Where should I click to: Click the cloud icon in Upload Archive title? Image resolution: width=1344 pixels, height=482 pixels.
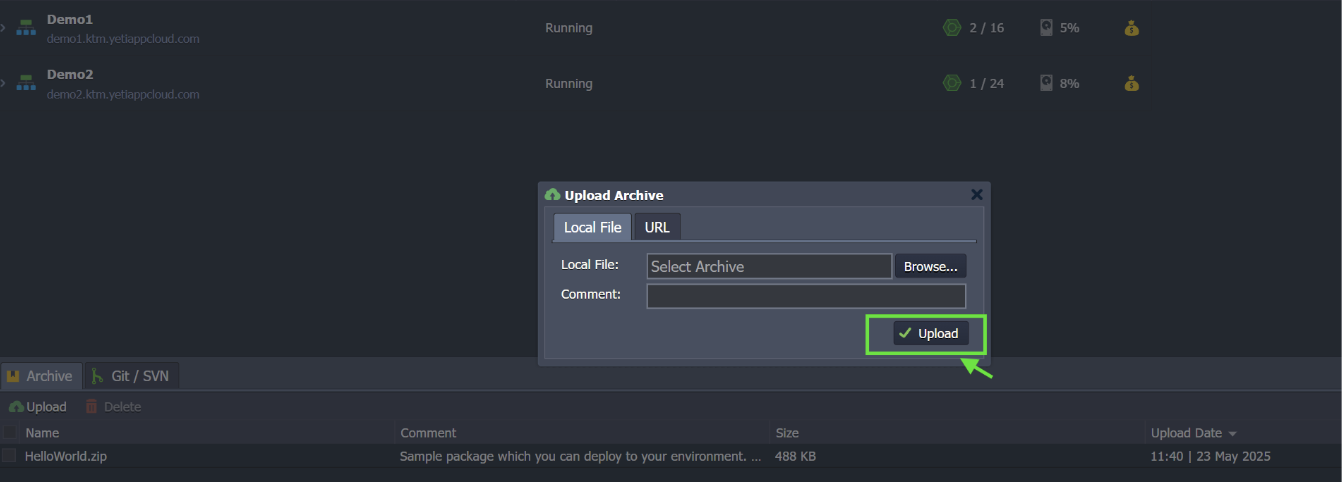coord(553,195)
